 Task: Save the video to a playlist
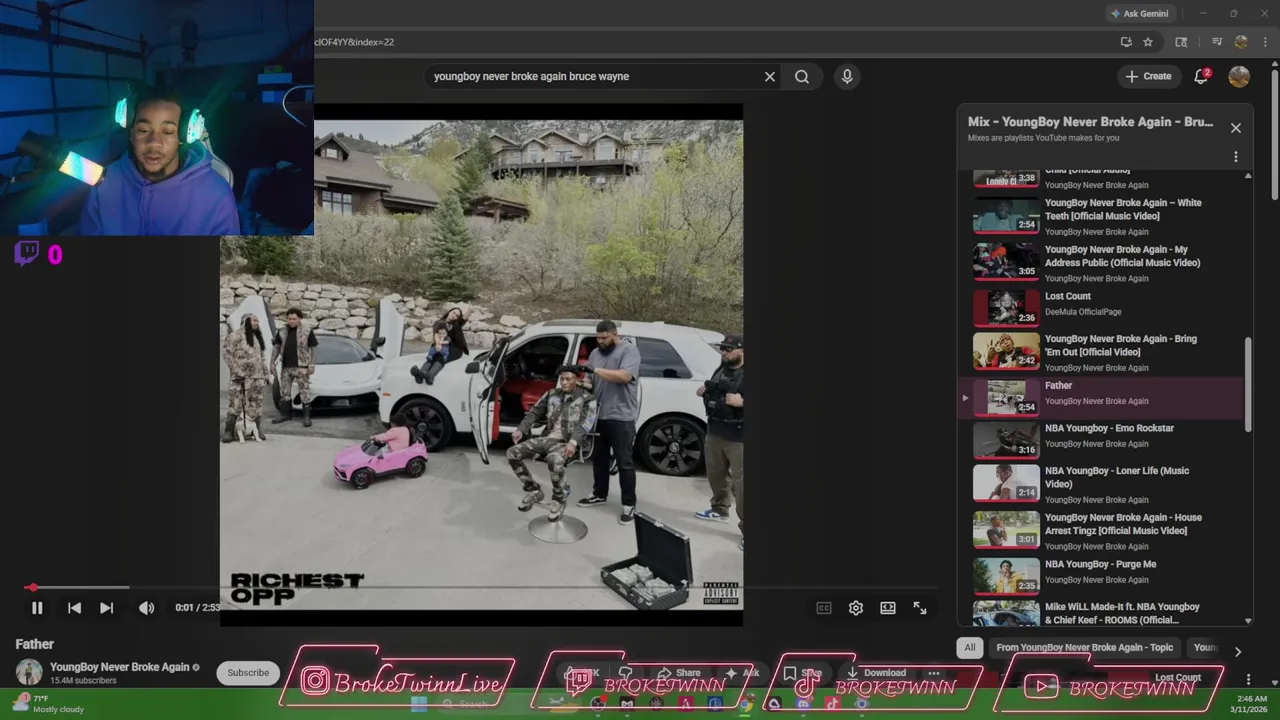[802, 673]
